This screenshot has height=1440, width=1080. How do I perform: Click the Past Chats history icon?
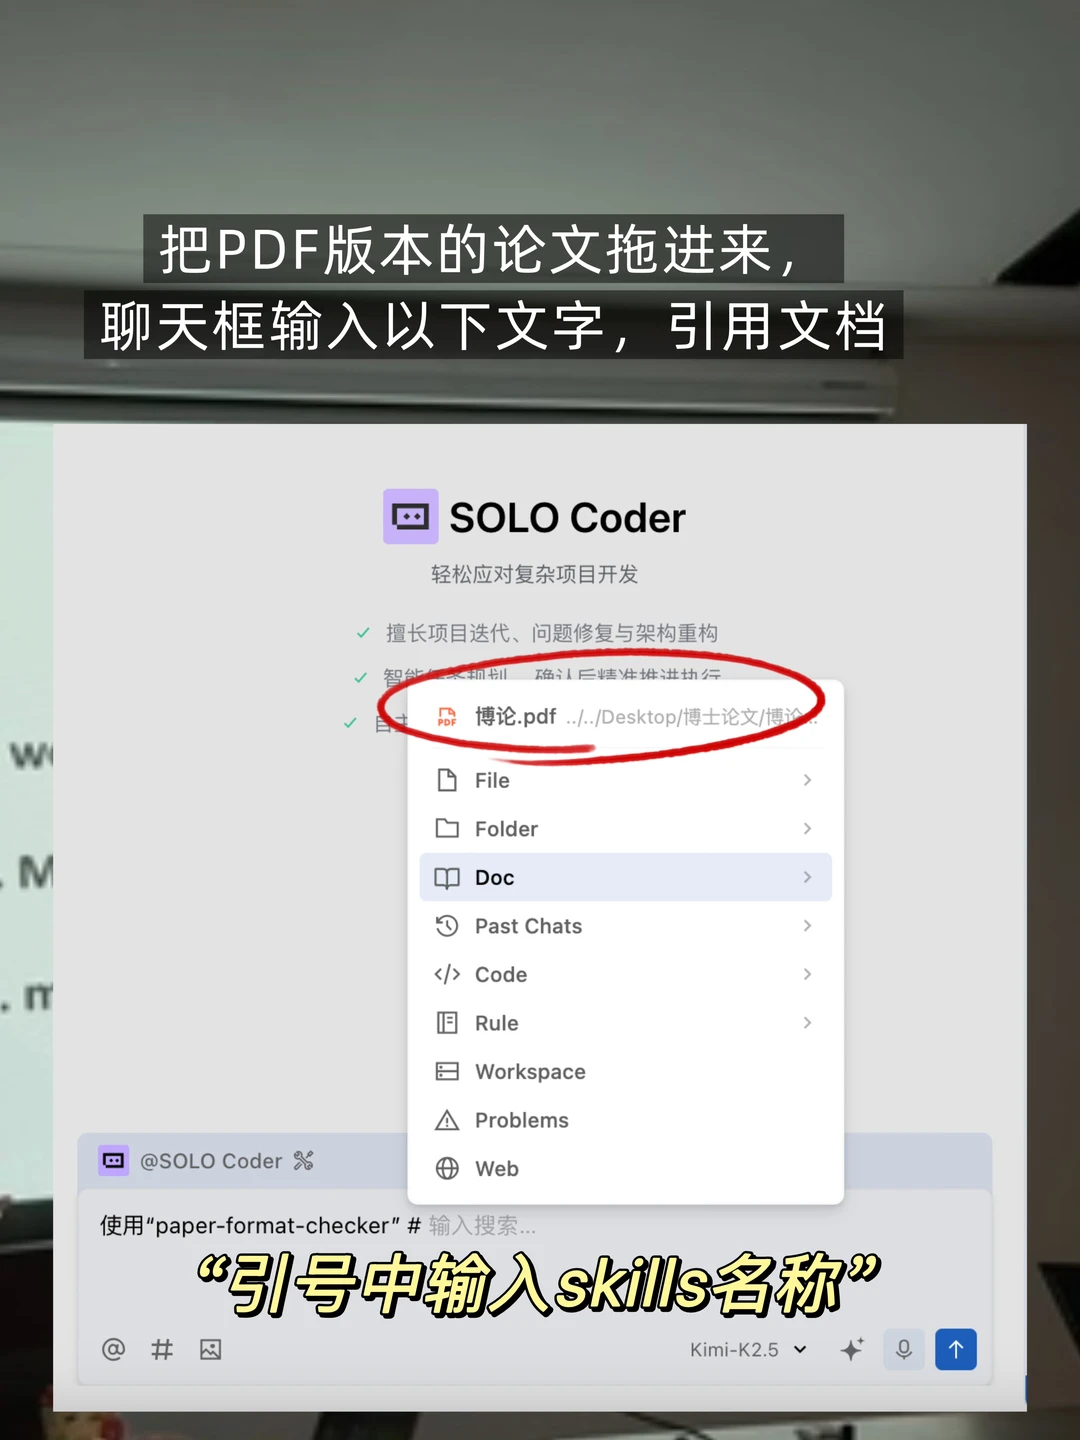point(447,926)
